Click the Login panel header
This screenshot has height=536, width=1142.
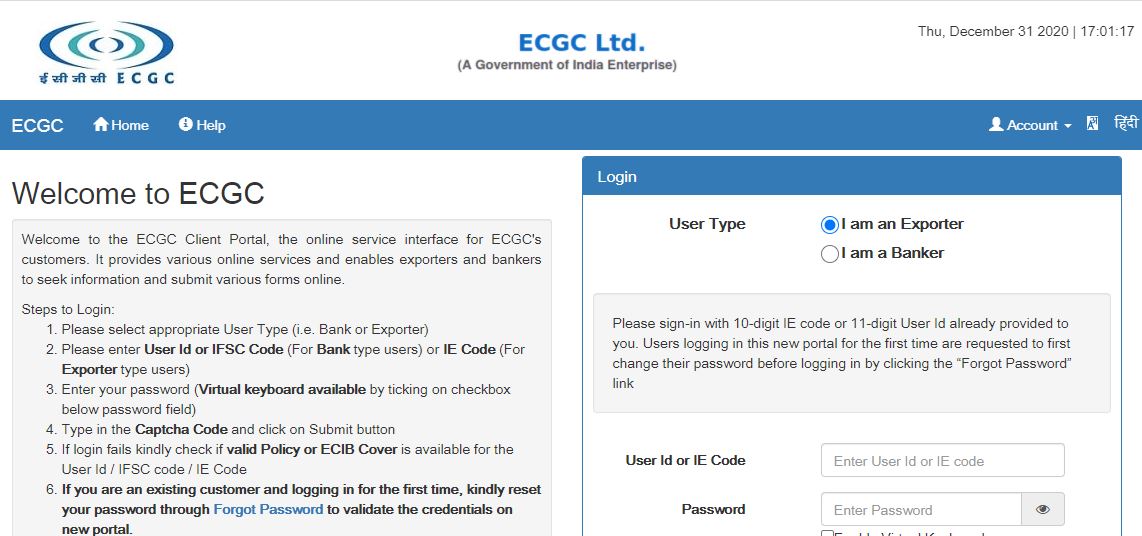click(851, 176)
